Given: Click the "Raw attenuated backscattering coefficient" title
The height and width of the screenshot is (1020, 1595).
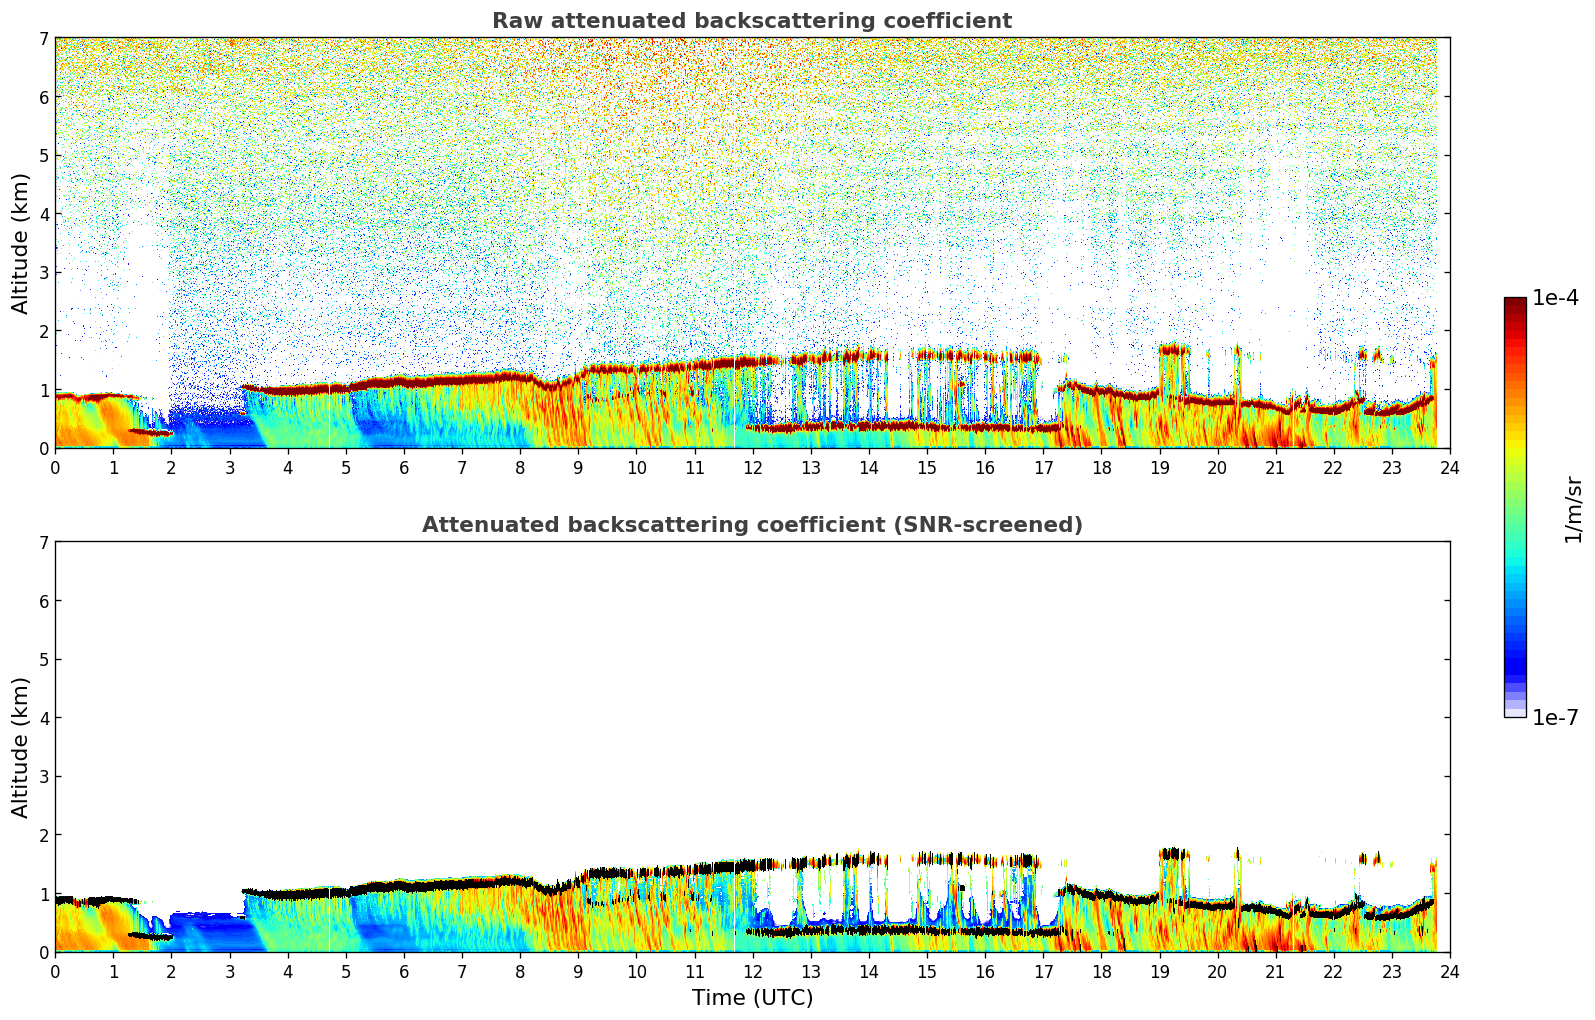Looking at the screenshot, I should (x=751, y=21).
